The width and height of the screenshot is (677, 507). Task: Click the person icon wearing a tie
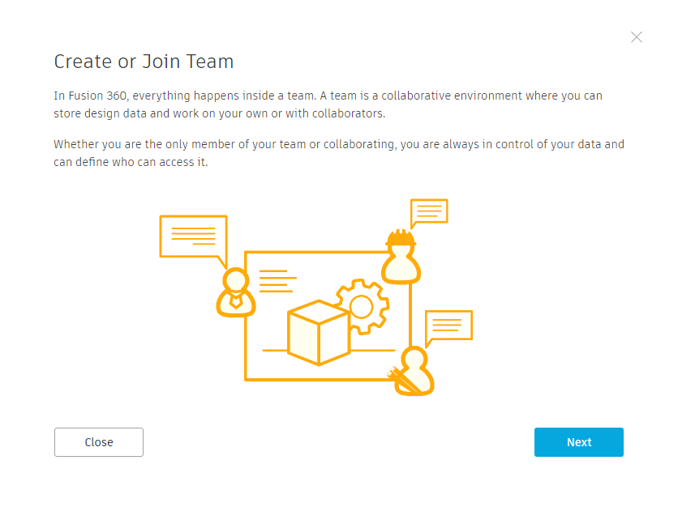point(236,292)
